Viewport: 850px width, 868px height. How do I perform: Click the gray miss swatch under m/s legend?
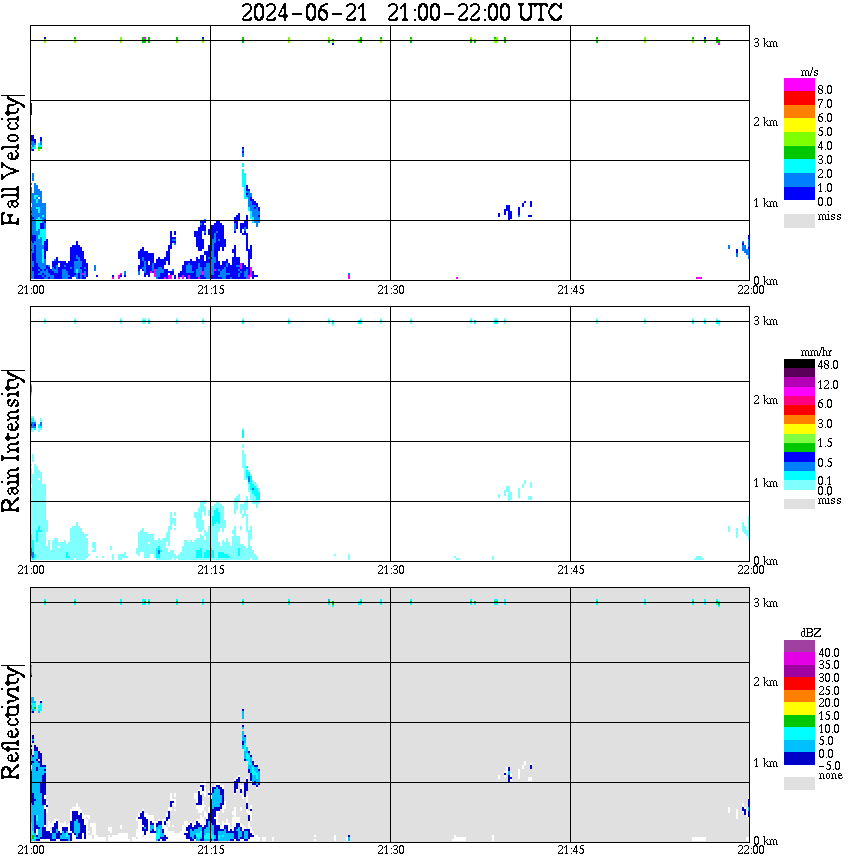(799, 220)
